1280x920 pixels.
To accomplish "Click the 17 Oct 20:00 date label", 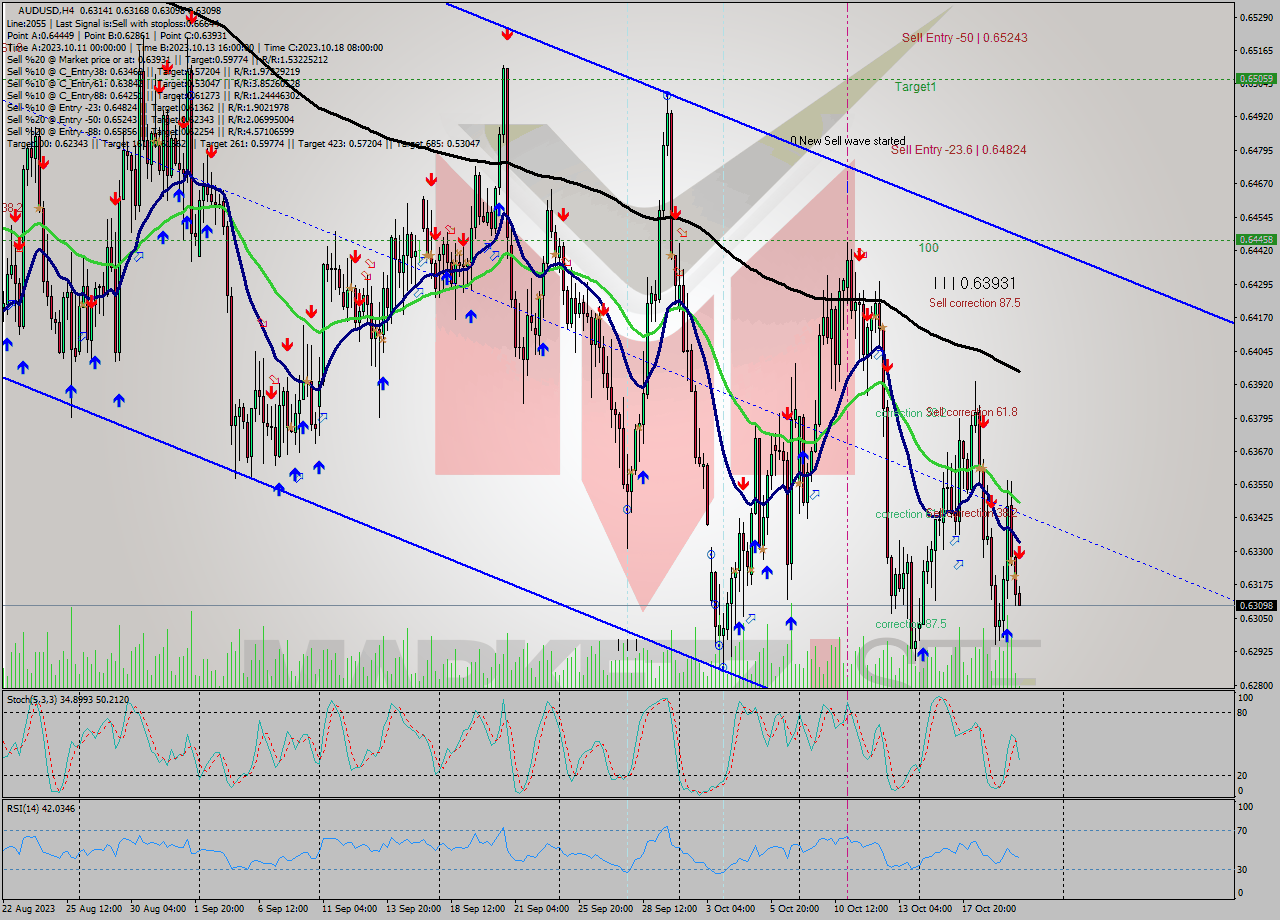I will coord(988,909).
